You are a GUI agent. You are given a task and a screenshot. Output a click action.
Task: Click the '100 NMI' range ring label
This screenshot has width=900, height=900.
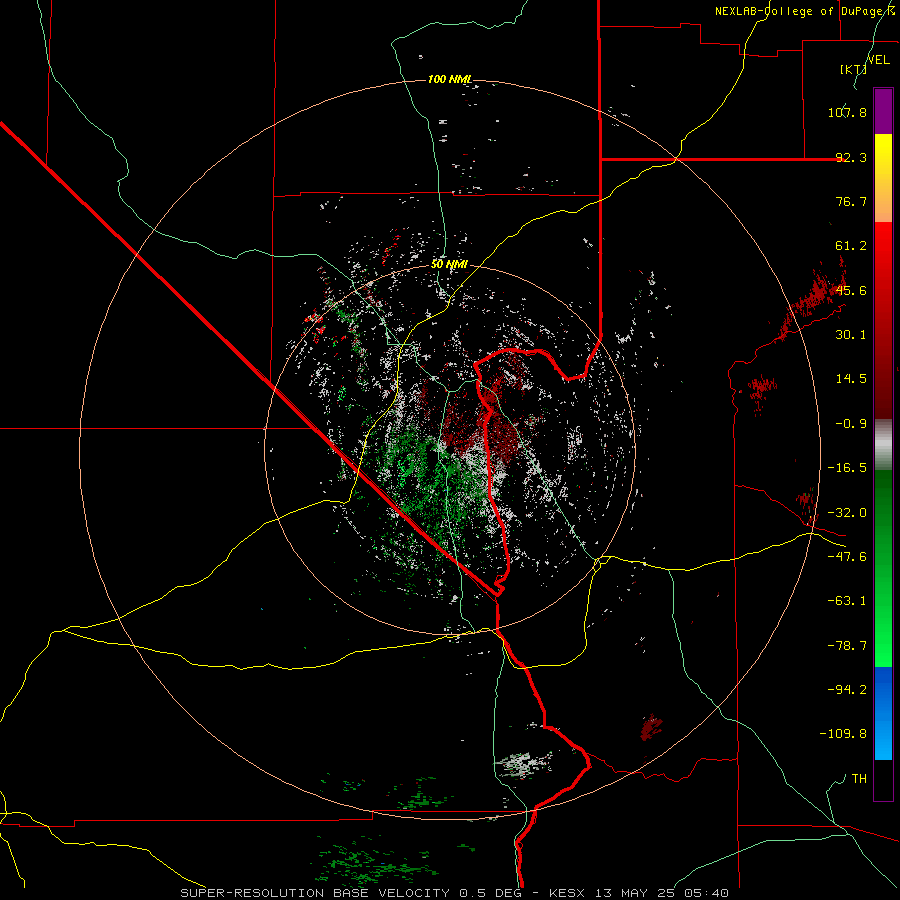pos(450,79)
